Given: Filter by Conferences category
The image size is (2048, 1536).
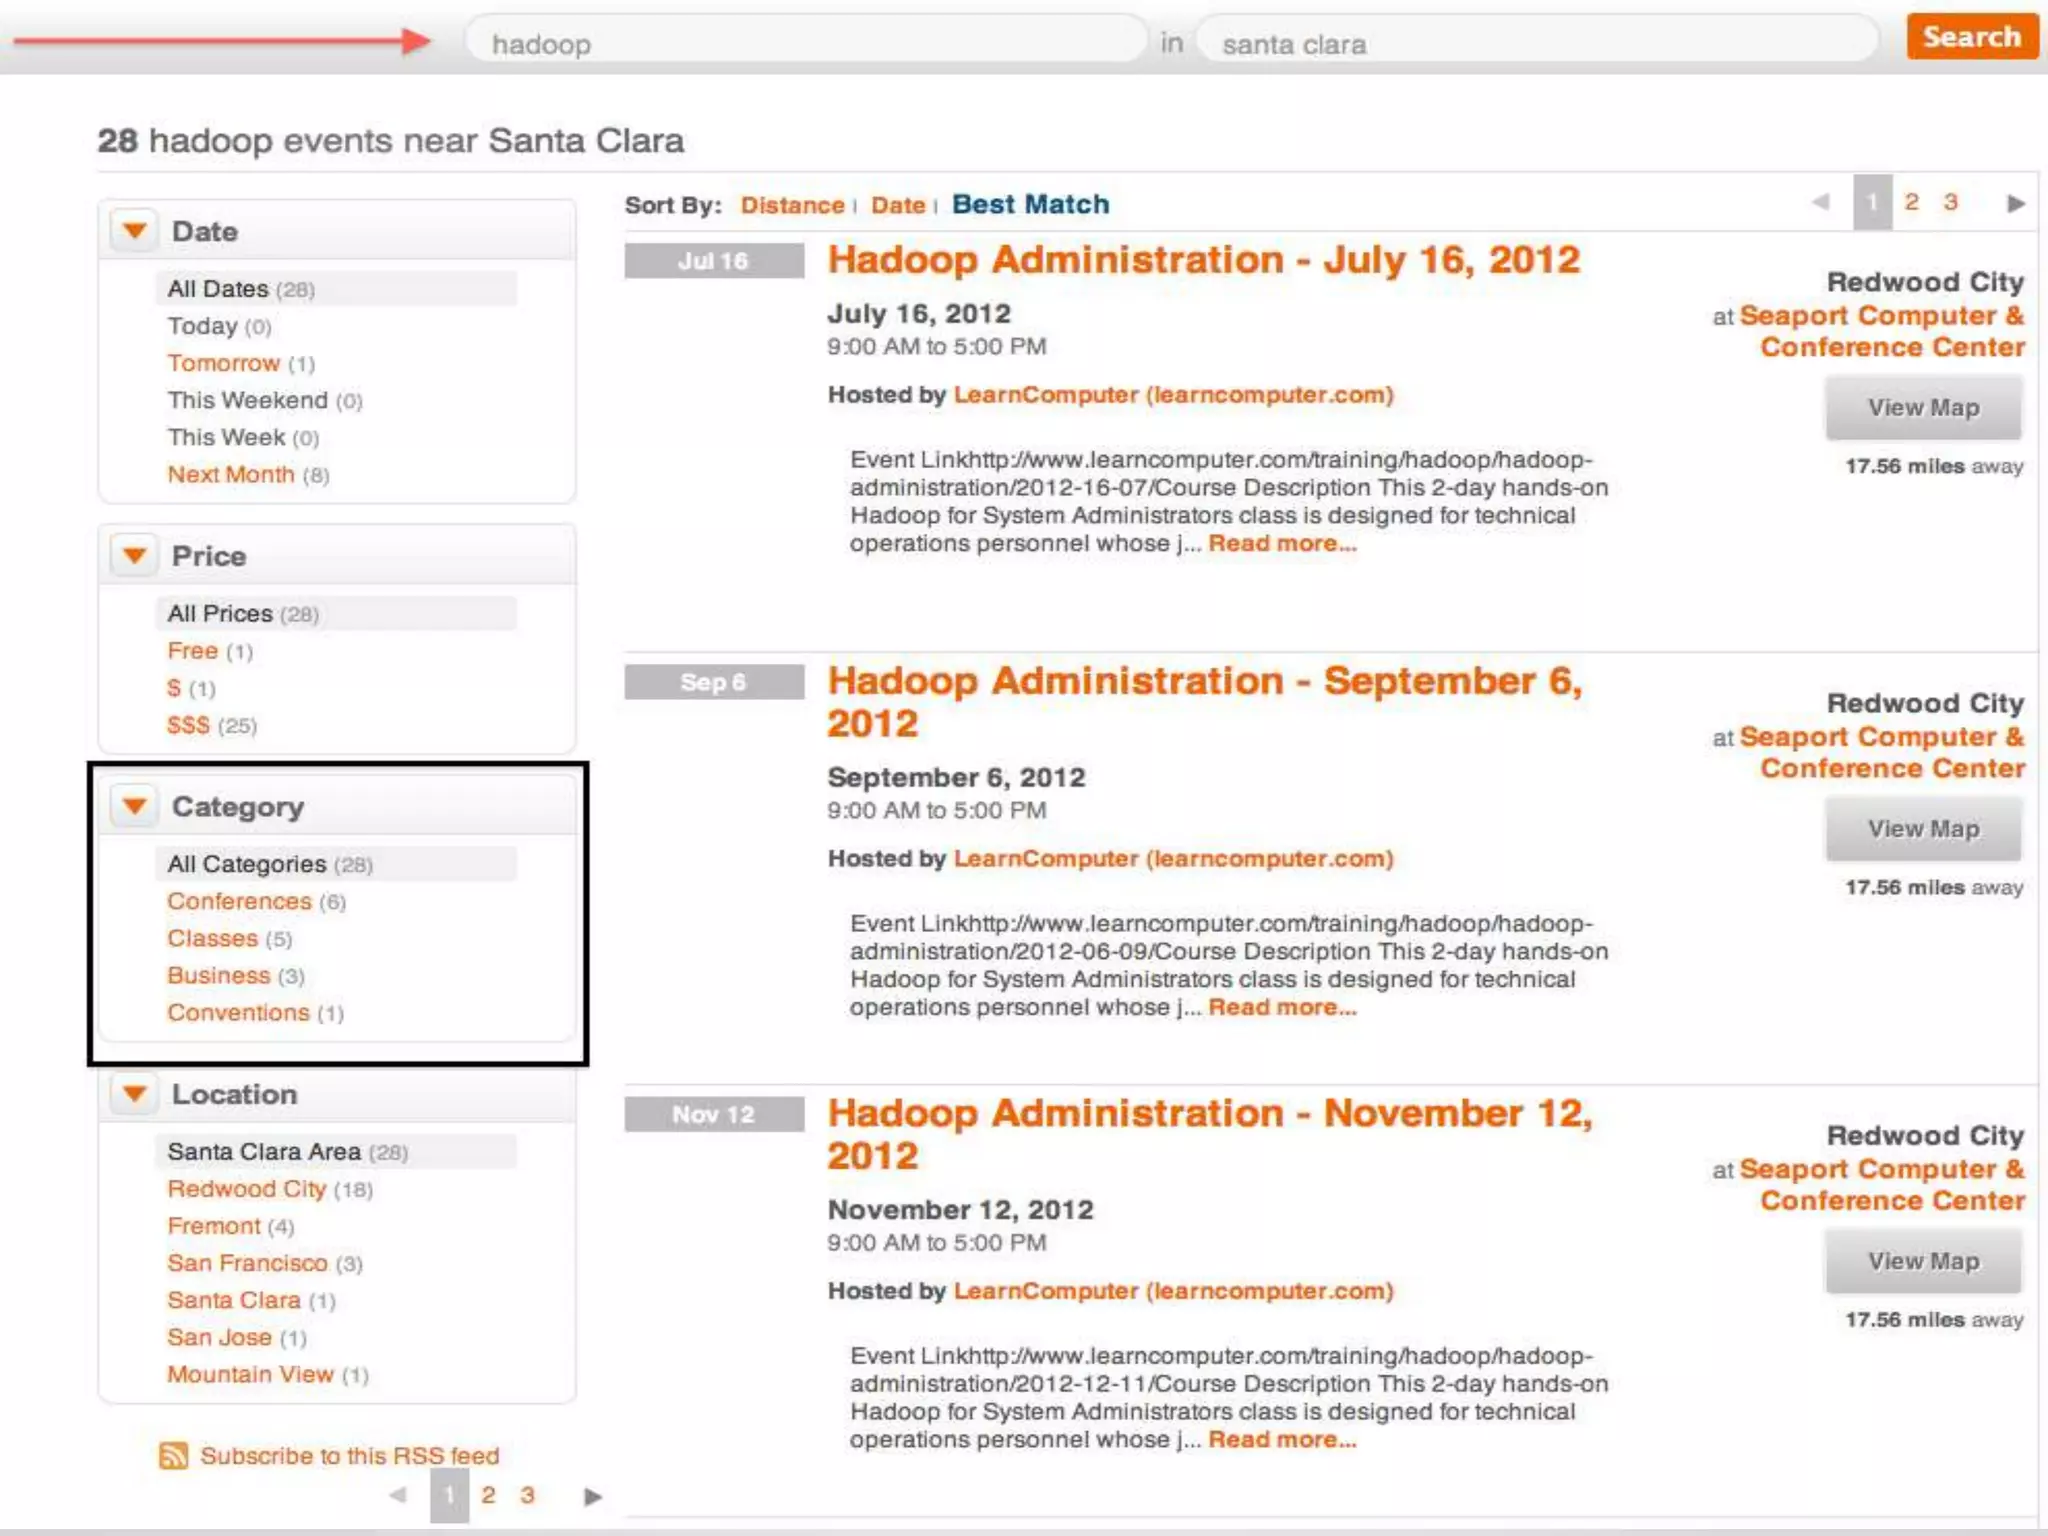Looking at the screenshot, I should pos(239,901).
